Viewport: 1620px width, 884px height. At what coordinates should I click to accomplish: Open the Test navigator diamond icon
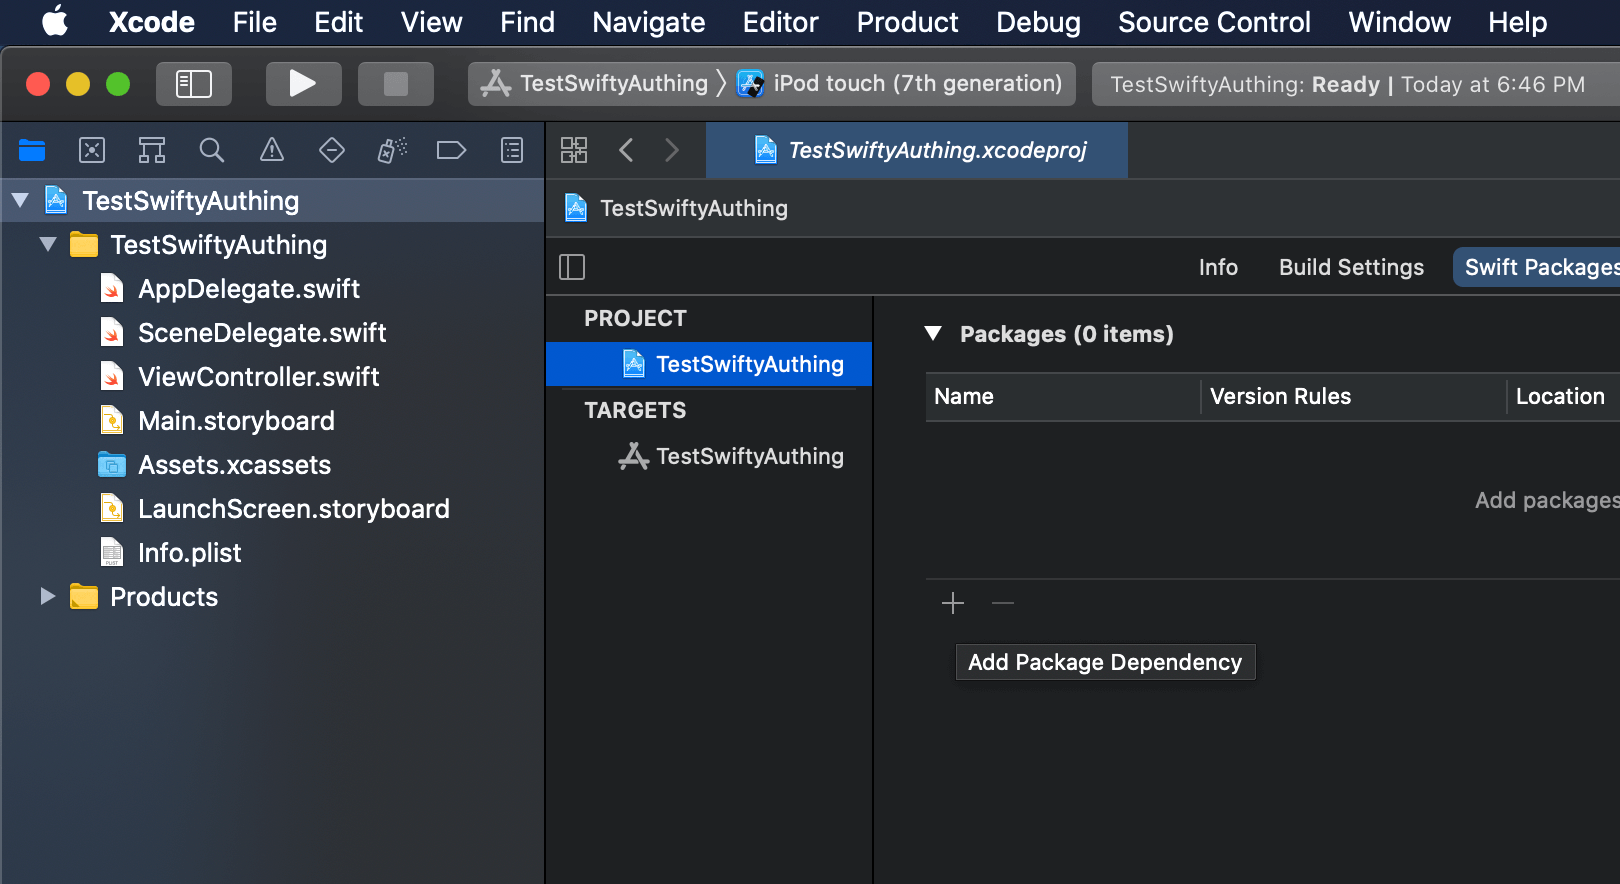coord(332,151)
